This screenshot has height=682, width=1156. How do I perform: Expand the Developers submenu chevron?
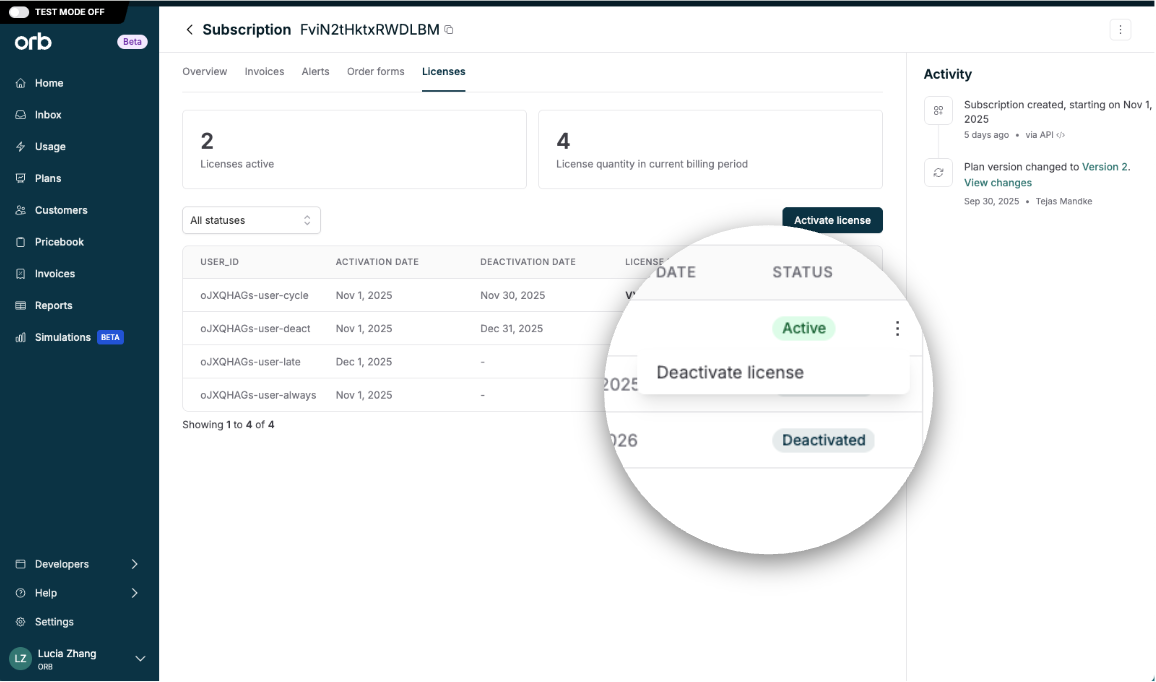[x=134, y=564]
